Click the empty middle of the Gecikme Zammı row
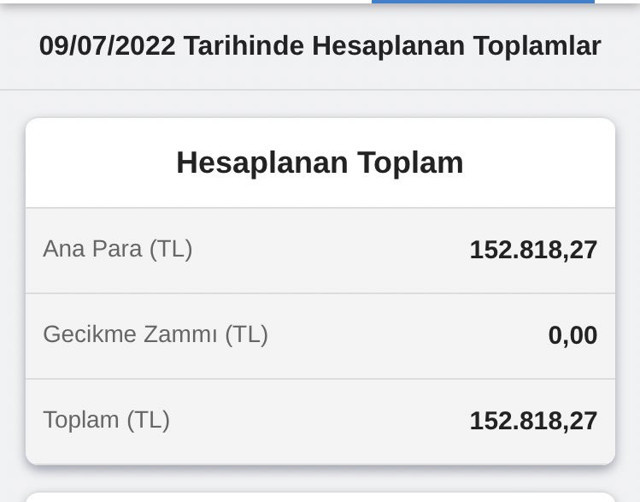The width and height of the screenshot is (640, 502). [x=400, y=335]
